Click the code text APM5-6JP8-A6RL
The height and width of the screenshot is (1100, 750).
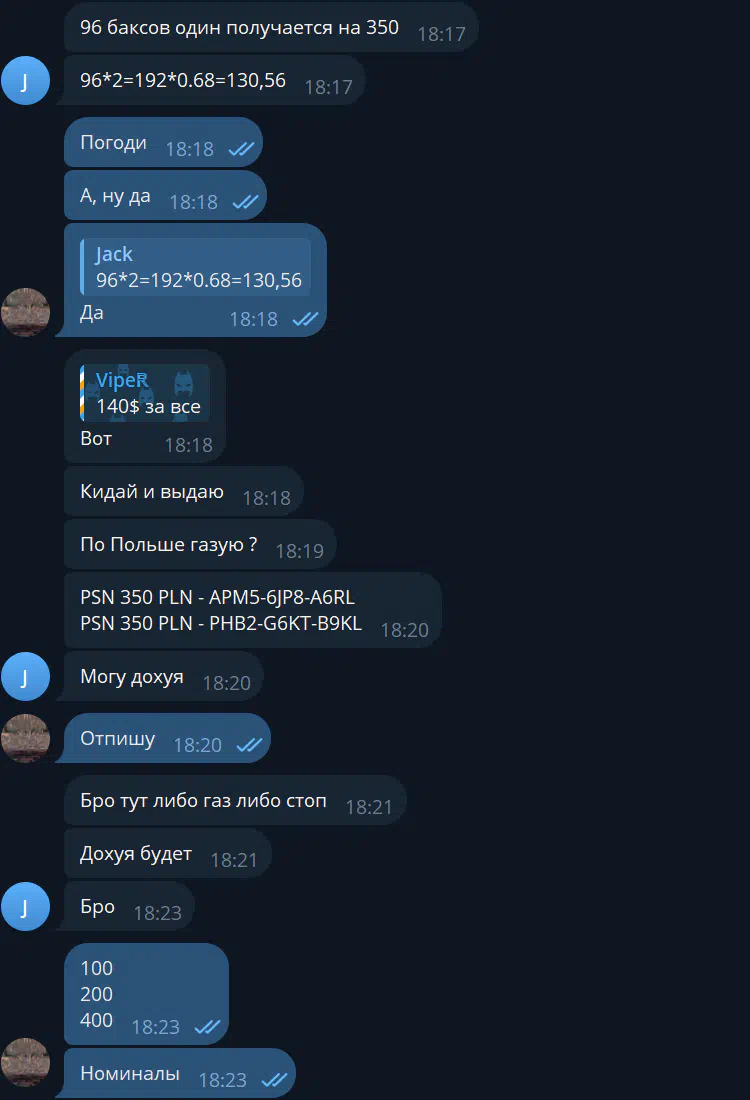pyautogui.click(x=281, y=598)
